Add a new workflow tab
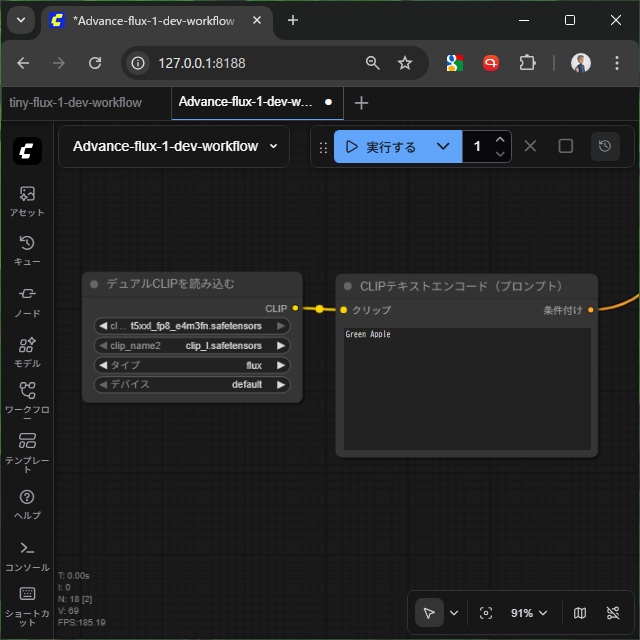This screenshot has height=640, width=640. click(362, 102)
